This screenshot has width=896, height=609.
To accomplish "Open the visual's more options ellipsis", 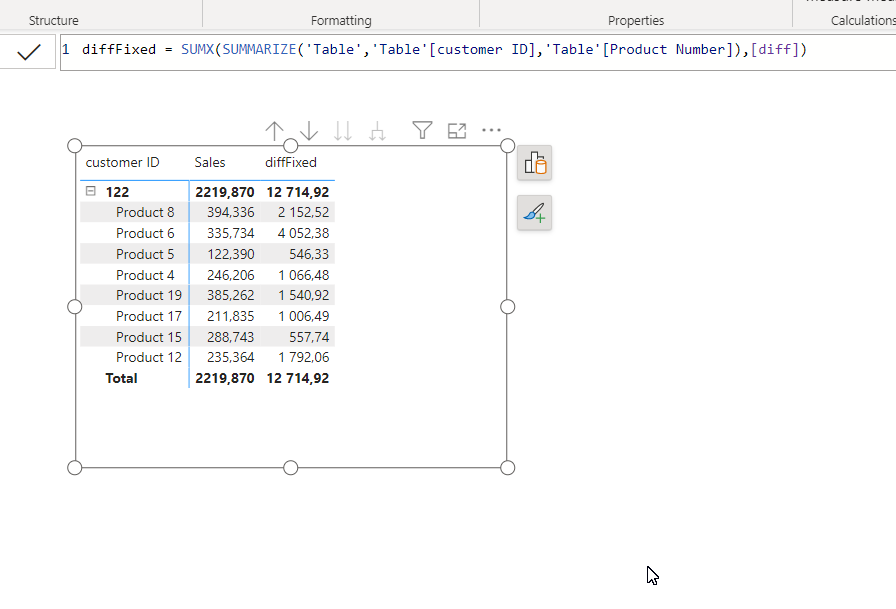I will click(491, 130).
